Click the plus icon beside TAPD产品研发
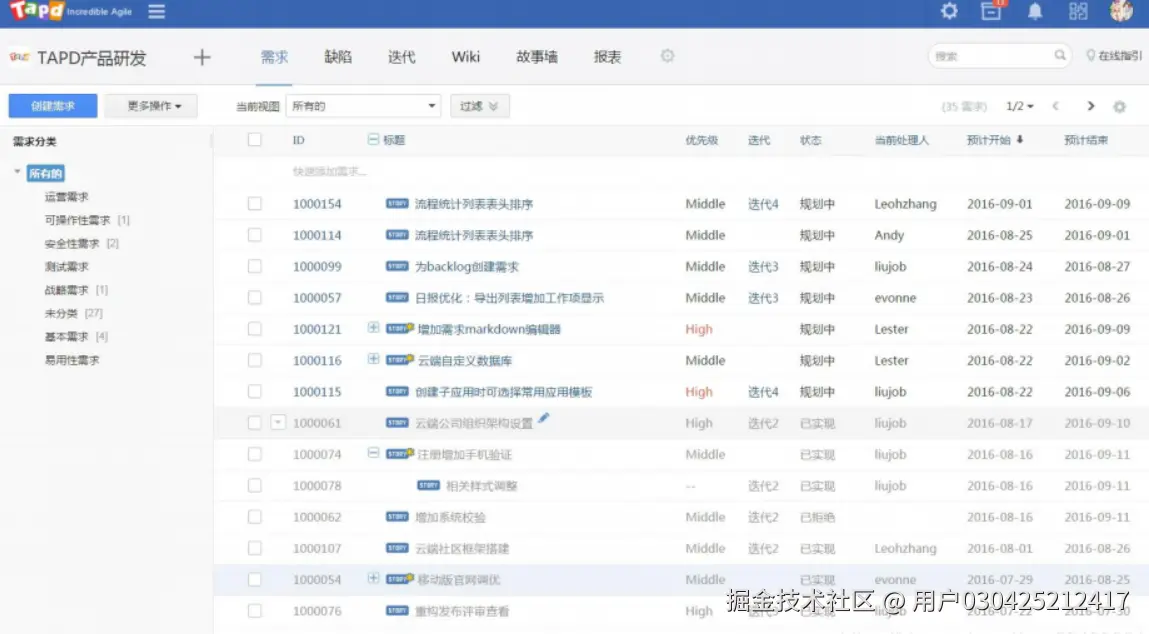This screenshot has width=1149, height=634. click(x=202, y=57)
